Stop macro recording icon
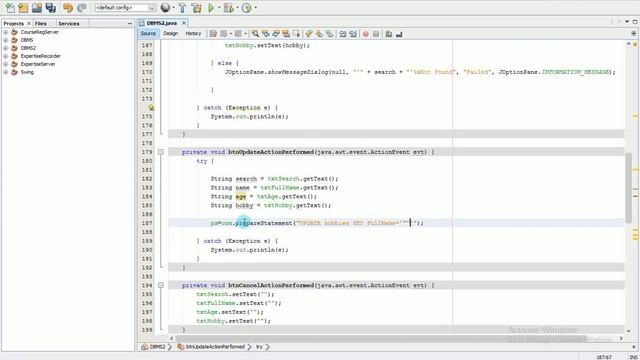Screen dimensions: 640x360 [376, 34]
